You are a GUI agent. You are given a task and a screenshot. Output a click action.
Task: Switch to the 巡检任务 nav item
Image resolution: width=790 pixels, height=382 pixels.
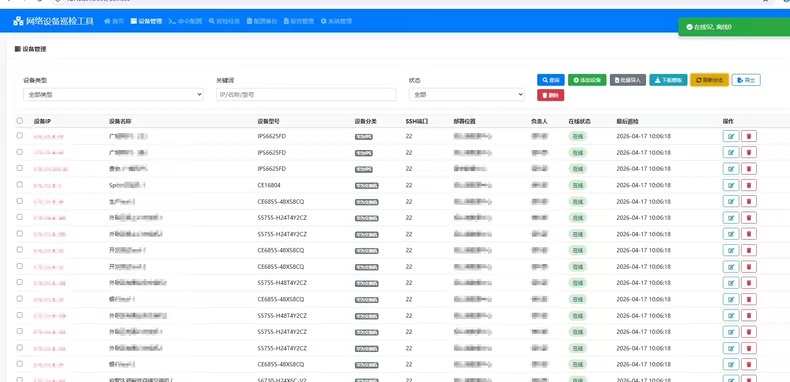click(x=224, y=21)
